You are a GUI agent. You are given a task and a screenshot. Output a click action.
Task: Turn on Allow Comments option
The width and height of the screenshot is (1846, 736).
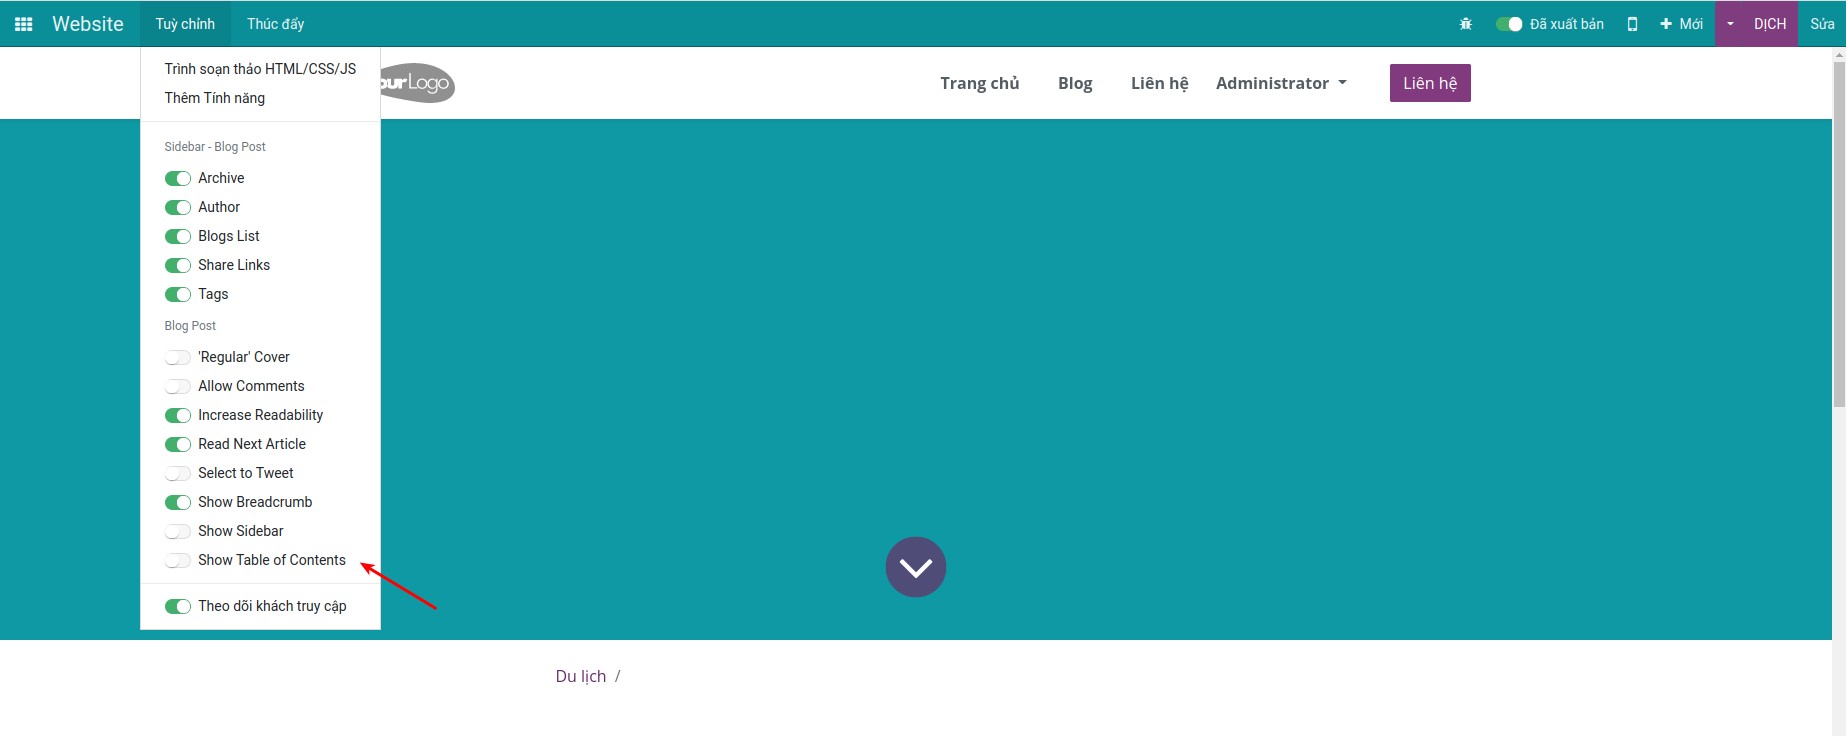tap(178, 386)
